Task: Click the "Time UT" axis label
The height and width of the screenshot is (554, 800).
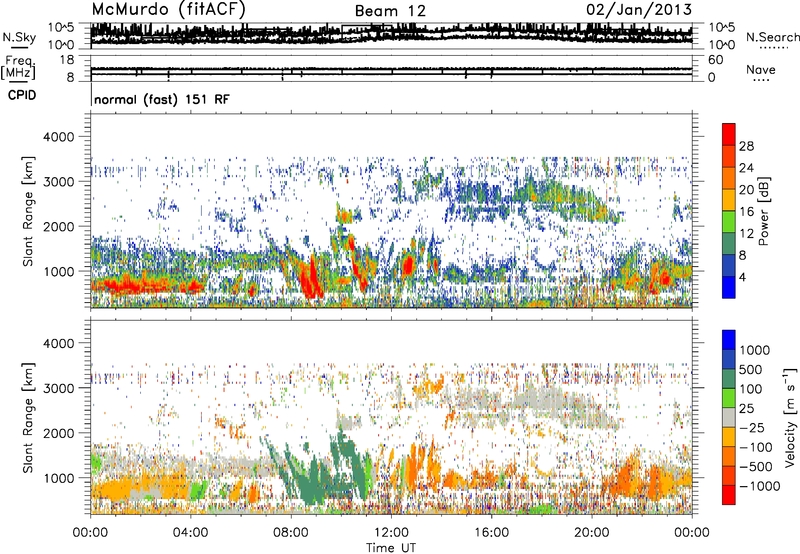Action: [x=391, y=548]
